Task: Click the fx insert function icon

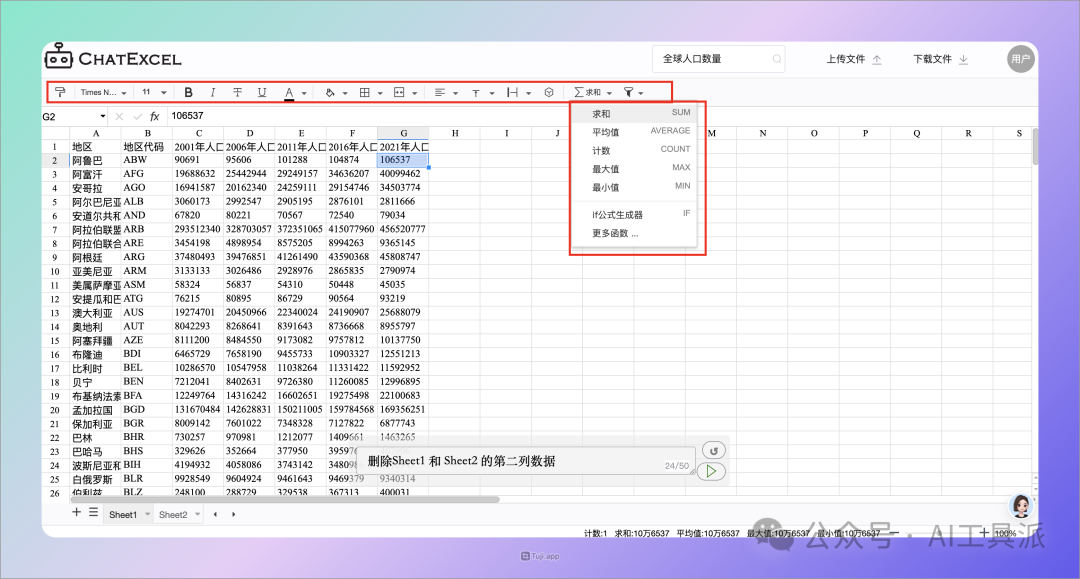Action: click(x=155, y=116)
